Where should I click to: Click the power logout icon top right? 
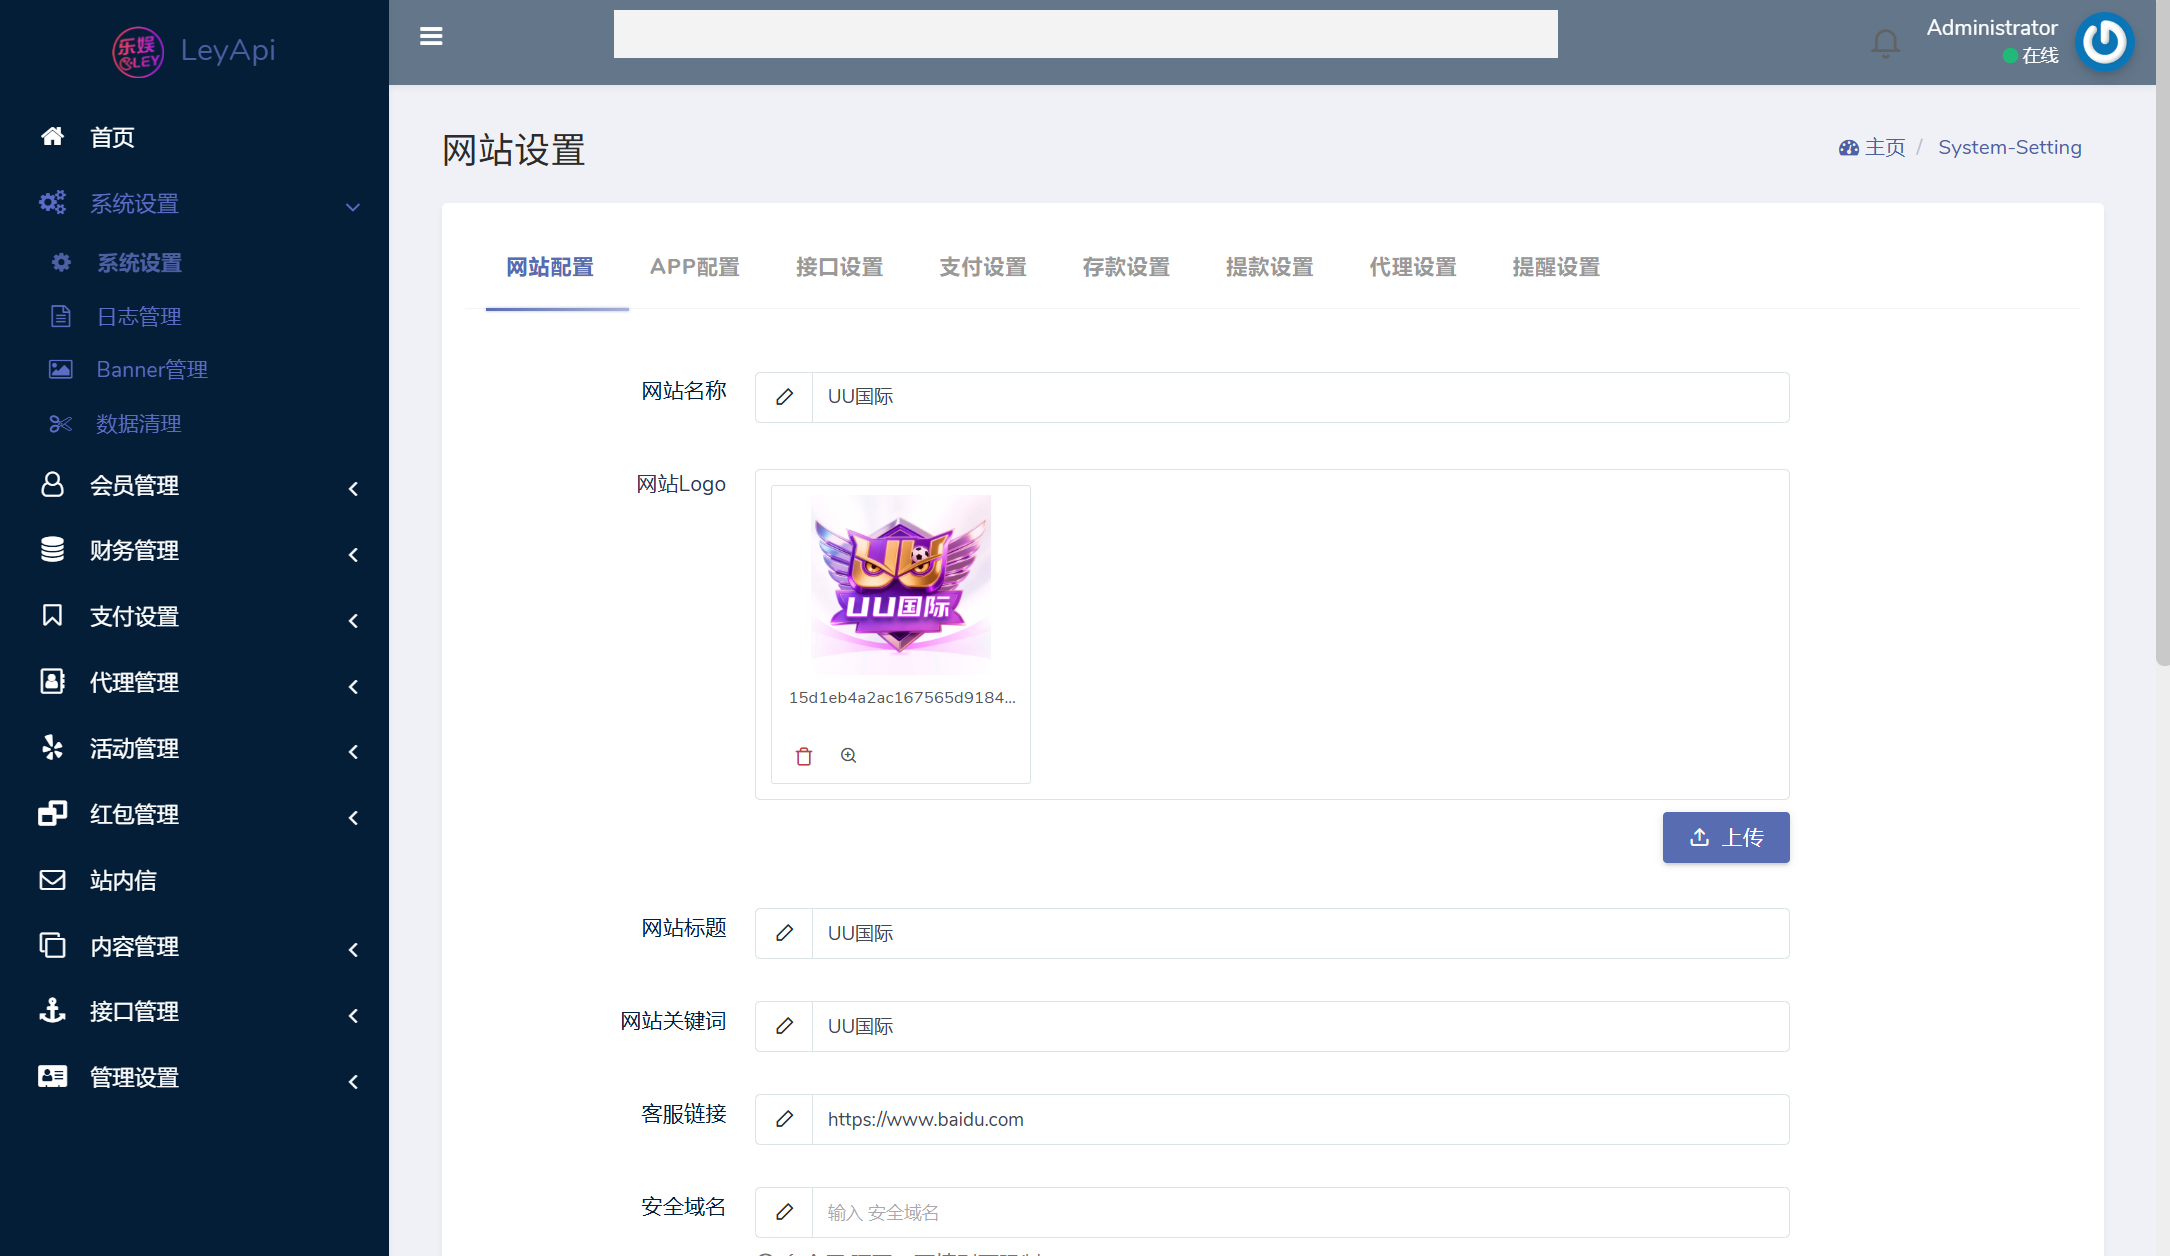(x=2104, y=42)
